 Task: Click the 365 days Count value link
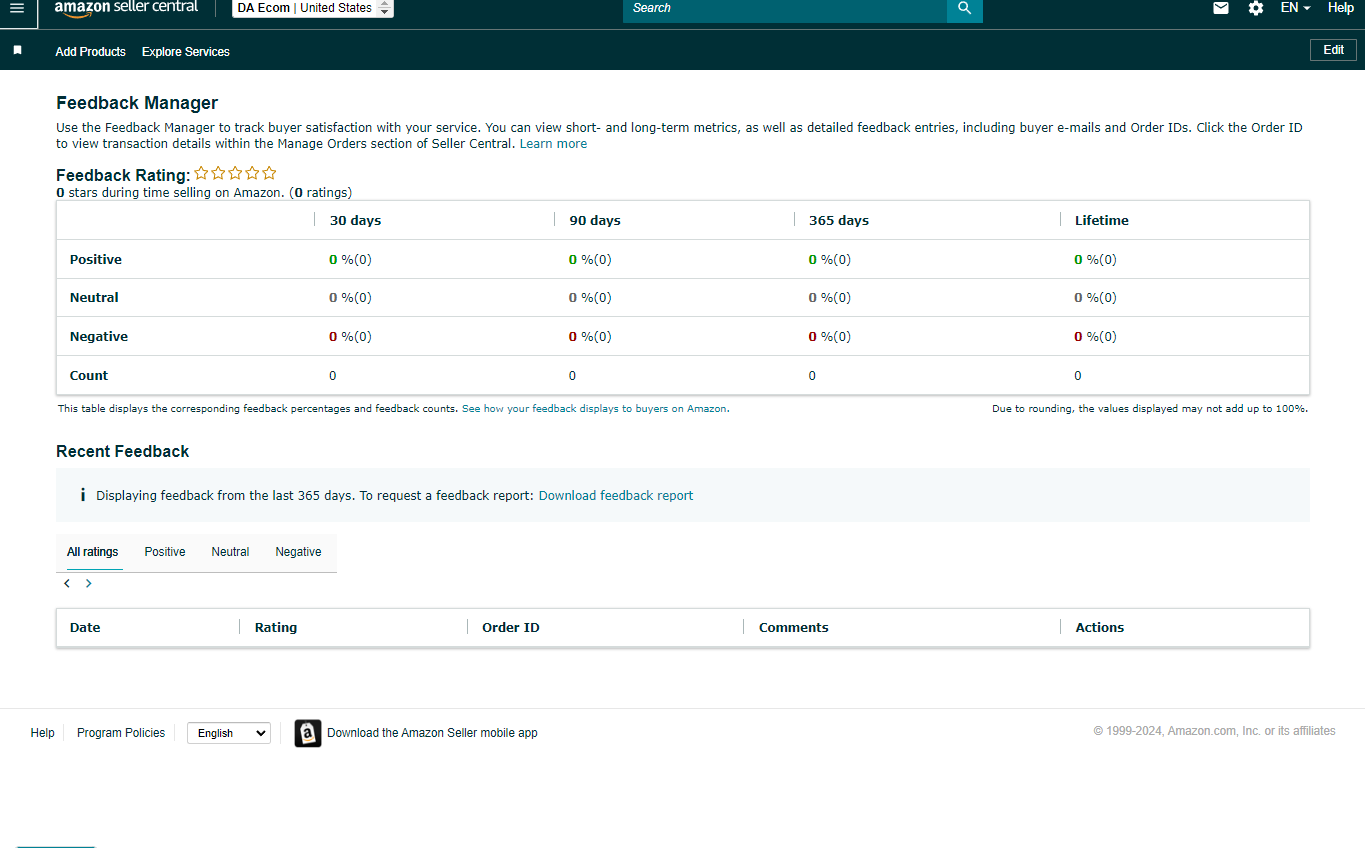click(x=812, y=376)
